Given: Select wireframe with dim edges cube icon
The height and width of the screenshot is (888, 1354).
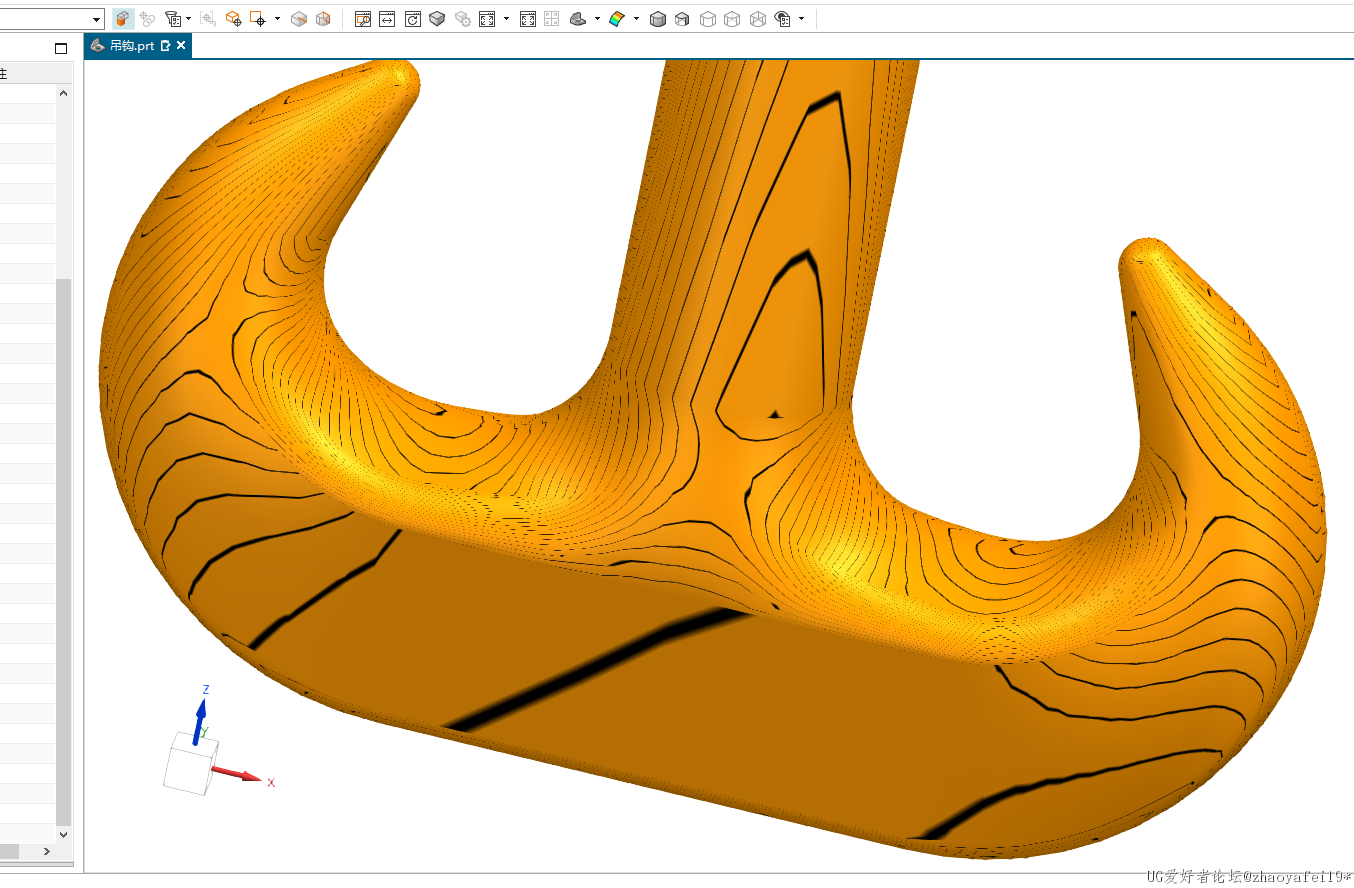Looking at the screenshot, I should 707,18.
